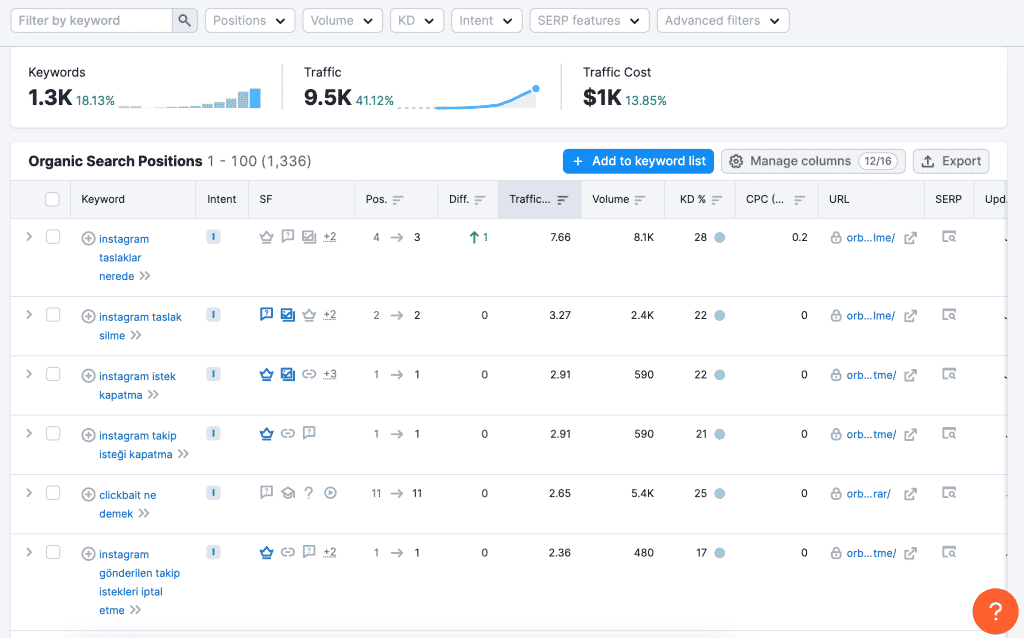Click the orange help question mark button
The image size is (1024, 638).
coord(995,610)
